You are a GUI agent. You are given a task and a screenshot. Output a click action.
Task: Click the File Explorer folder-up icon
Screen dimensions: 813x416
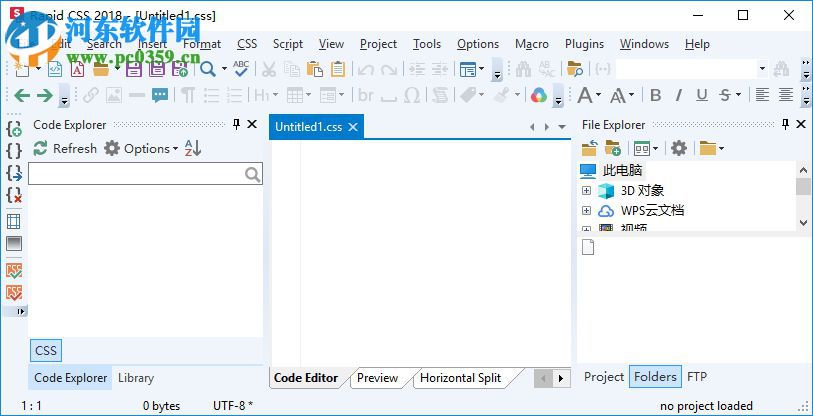589,148
